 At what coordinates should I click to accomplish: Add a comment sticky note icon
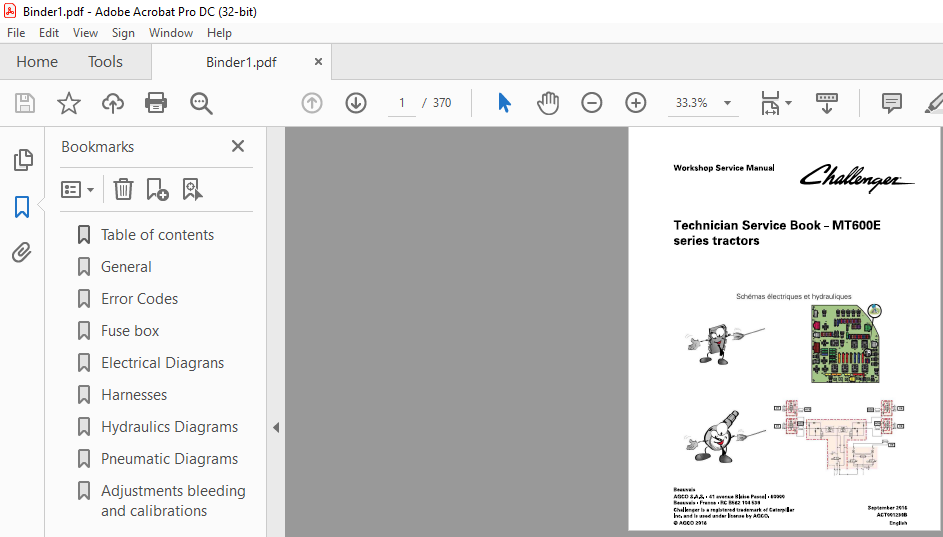tap(891, 103)
